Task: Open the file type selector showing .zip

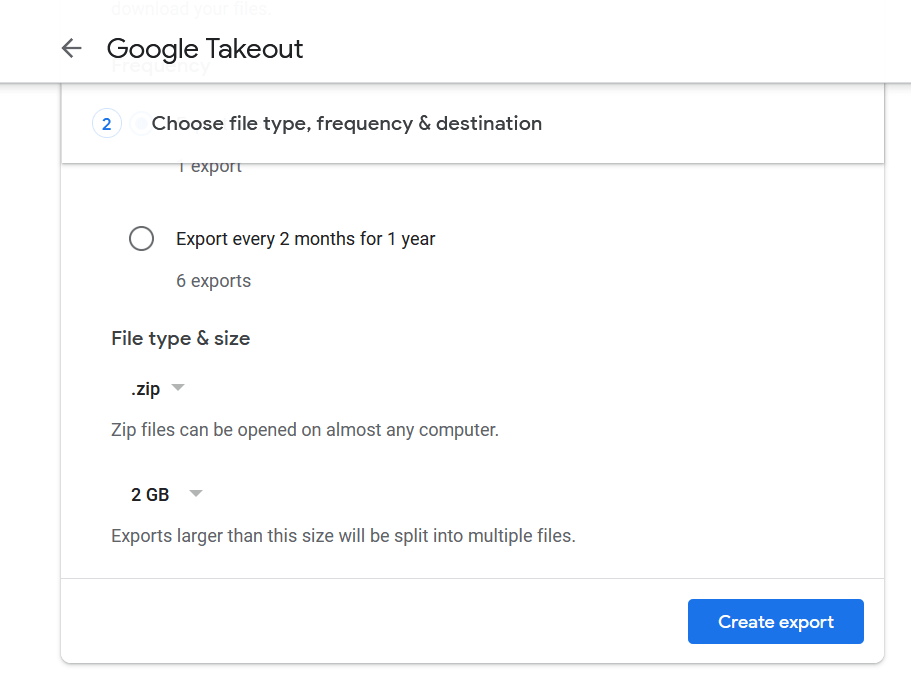Action: 155,388
